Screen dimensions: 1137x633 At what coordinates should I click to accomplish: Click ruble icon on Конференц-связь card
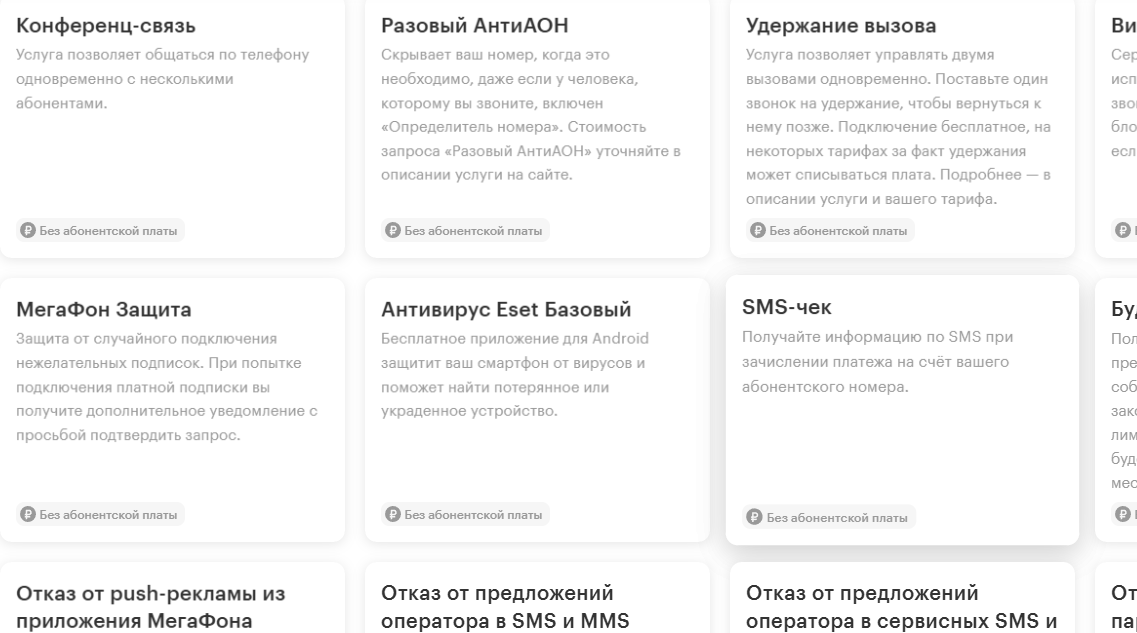click(x=28, y=231)
